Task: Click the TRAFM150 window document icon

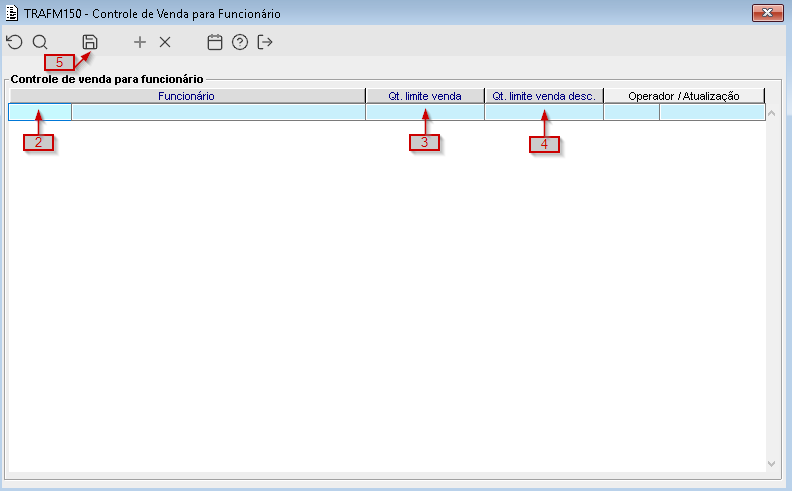Action: tap(12, 13)
